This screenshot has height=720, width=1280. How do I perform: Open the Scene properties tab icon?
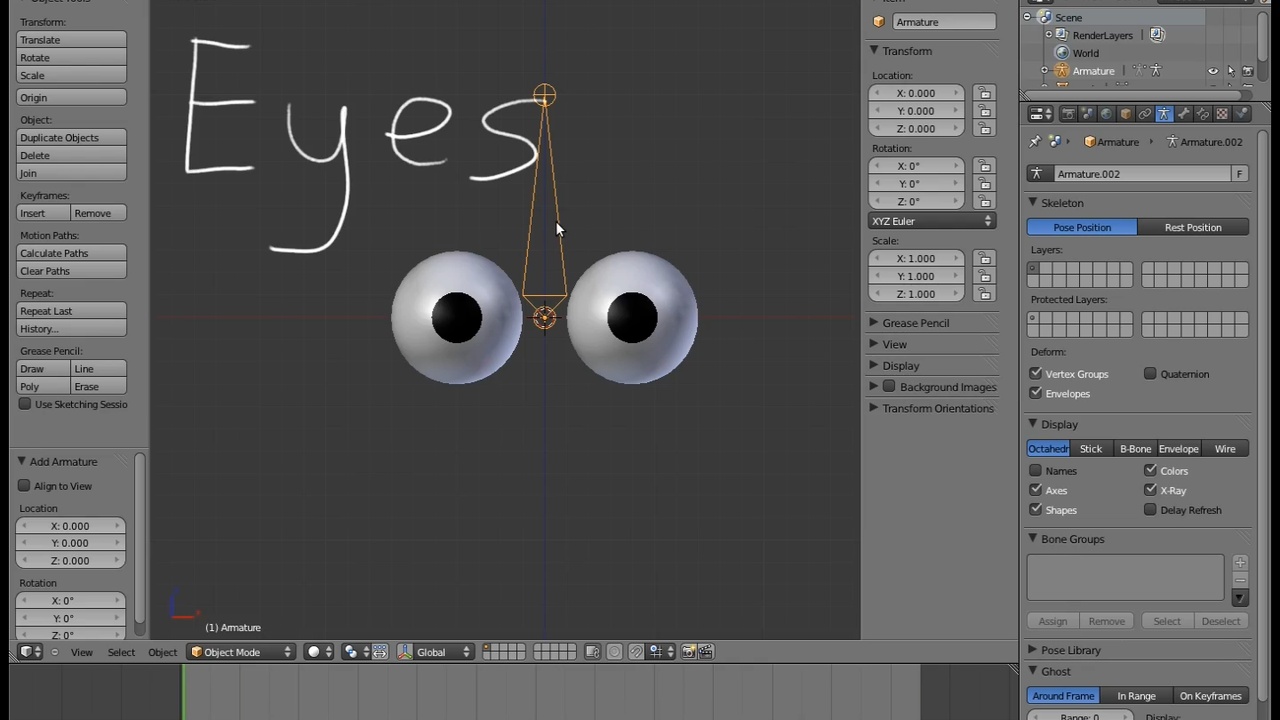(1088, 114)
